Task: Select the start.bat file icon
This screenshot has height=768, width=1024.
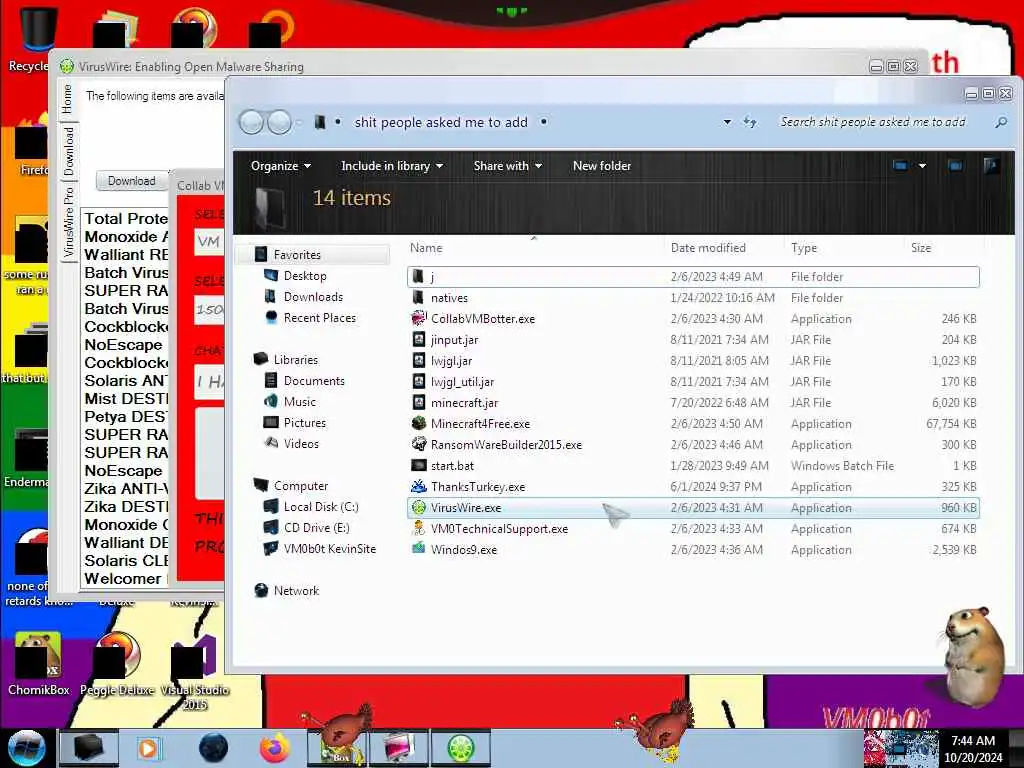Action: [x=419, y=465]
